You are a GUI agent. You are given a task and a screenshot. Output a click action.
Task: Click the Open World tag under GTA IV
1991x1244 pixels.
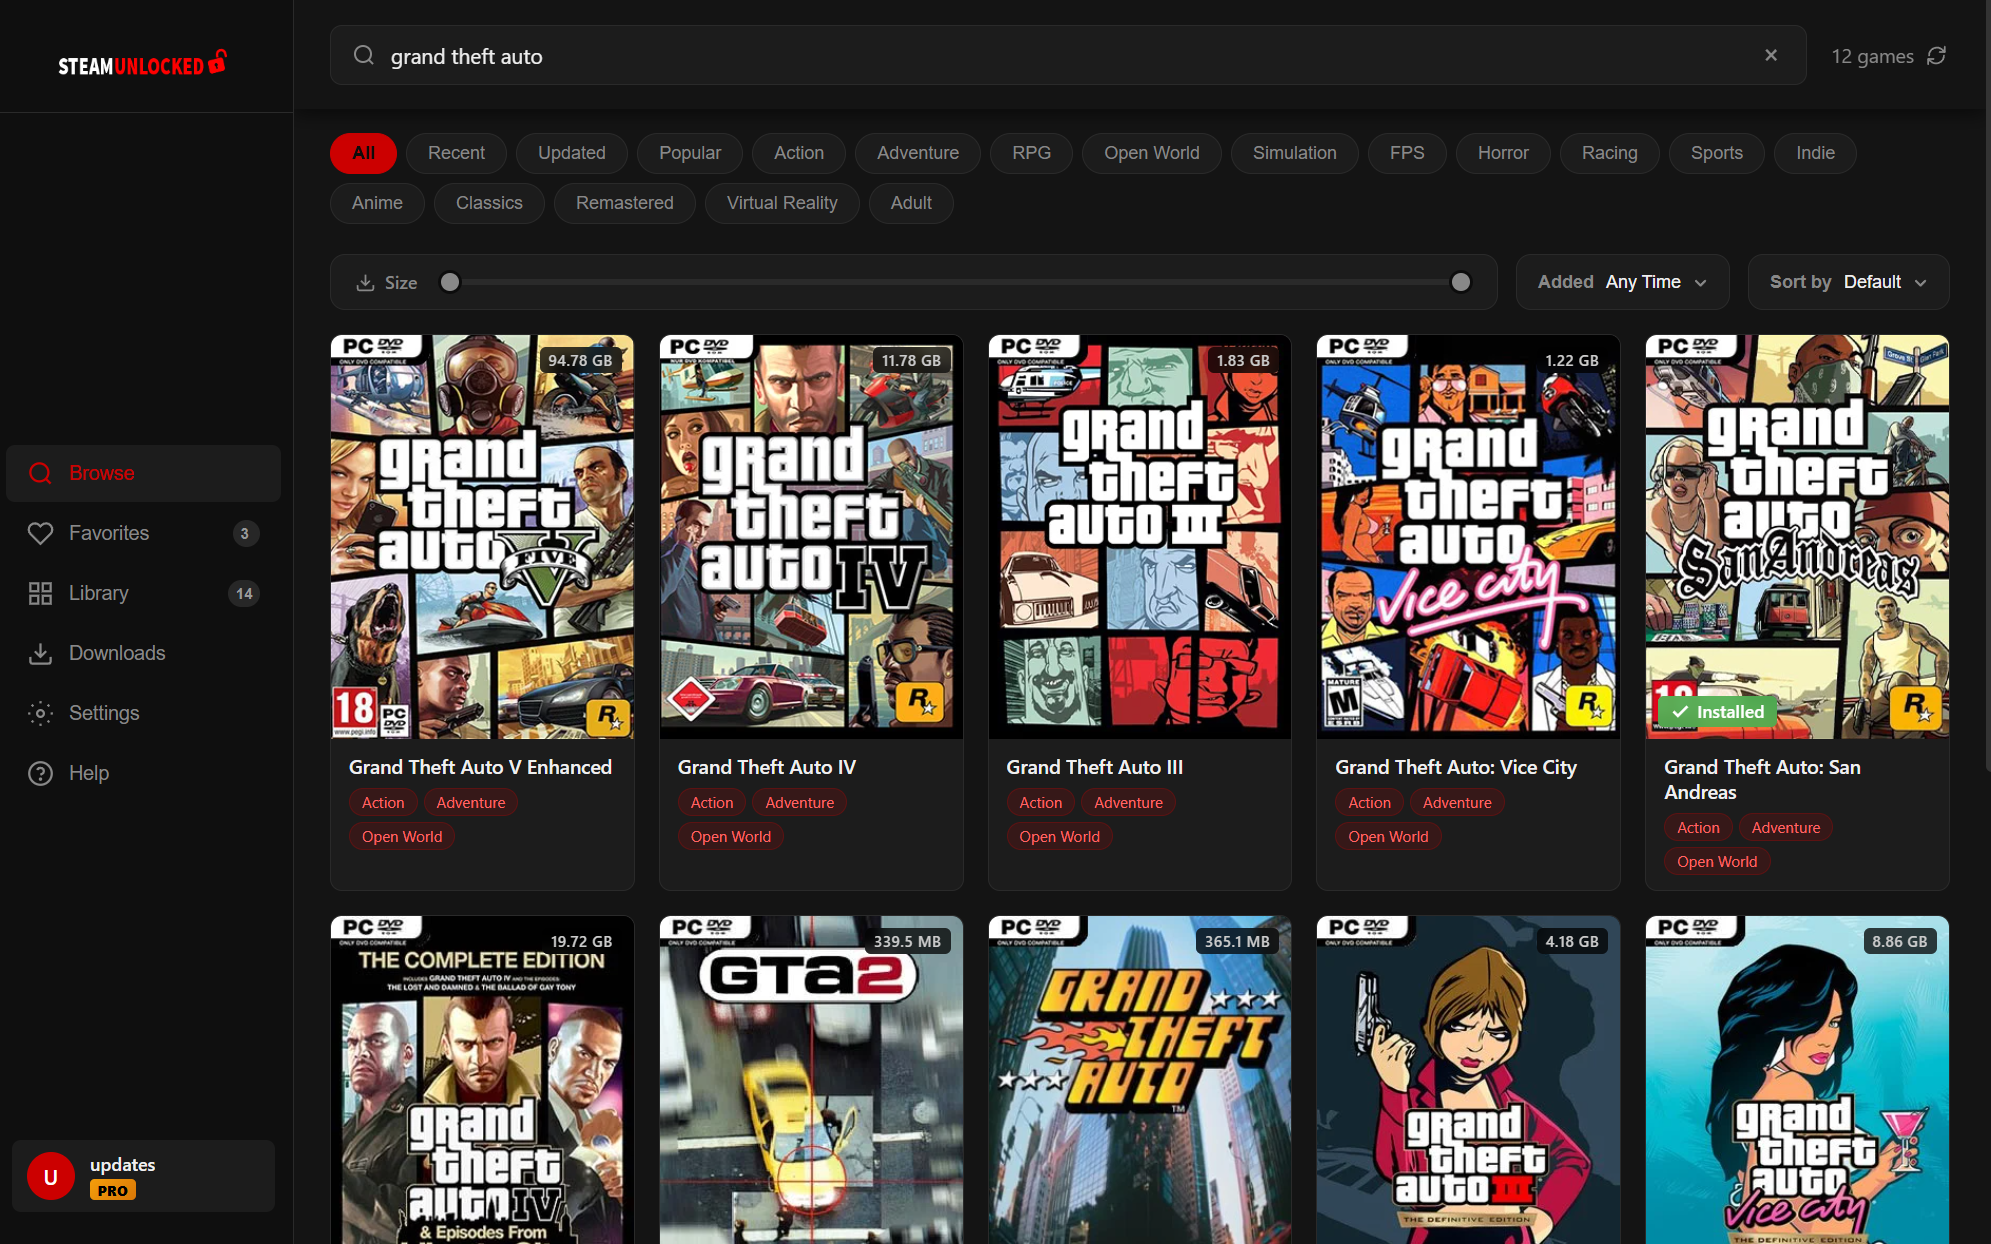[x=730, y=837]
